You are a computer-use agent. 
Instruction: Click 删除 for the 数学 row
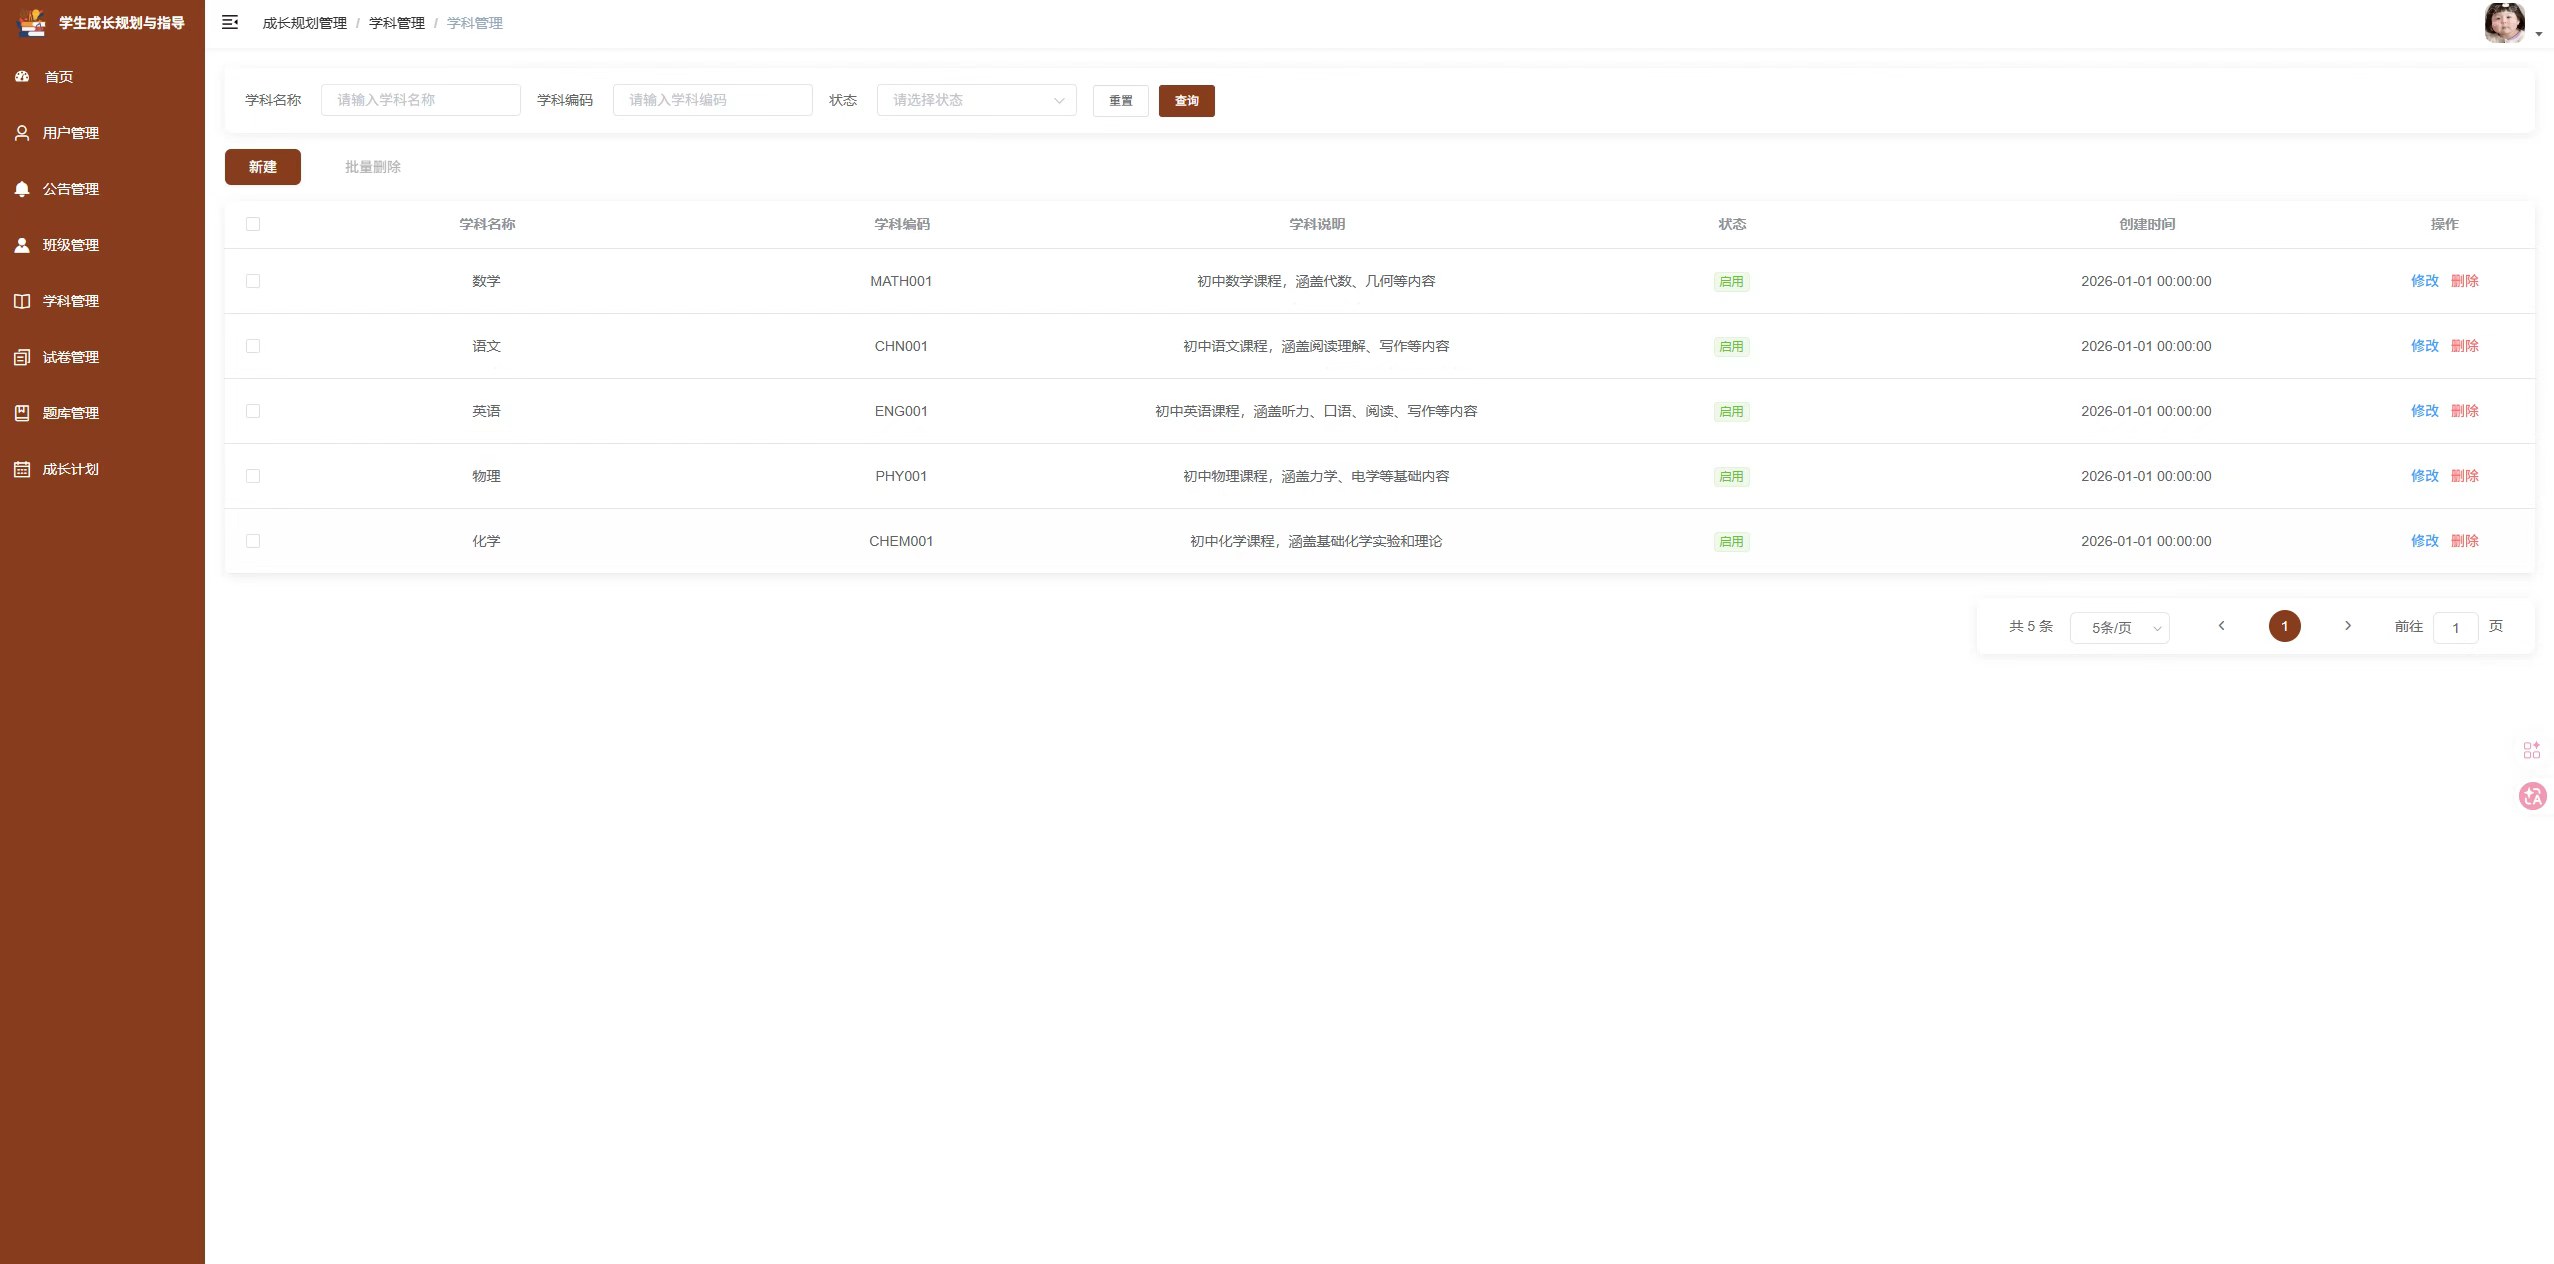pos(2464,281)
